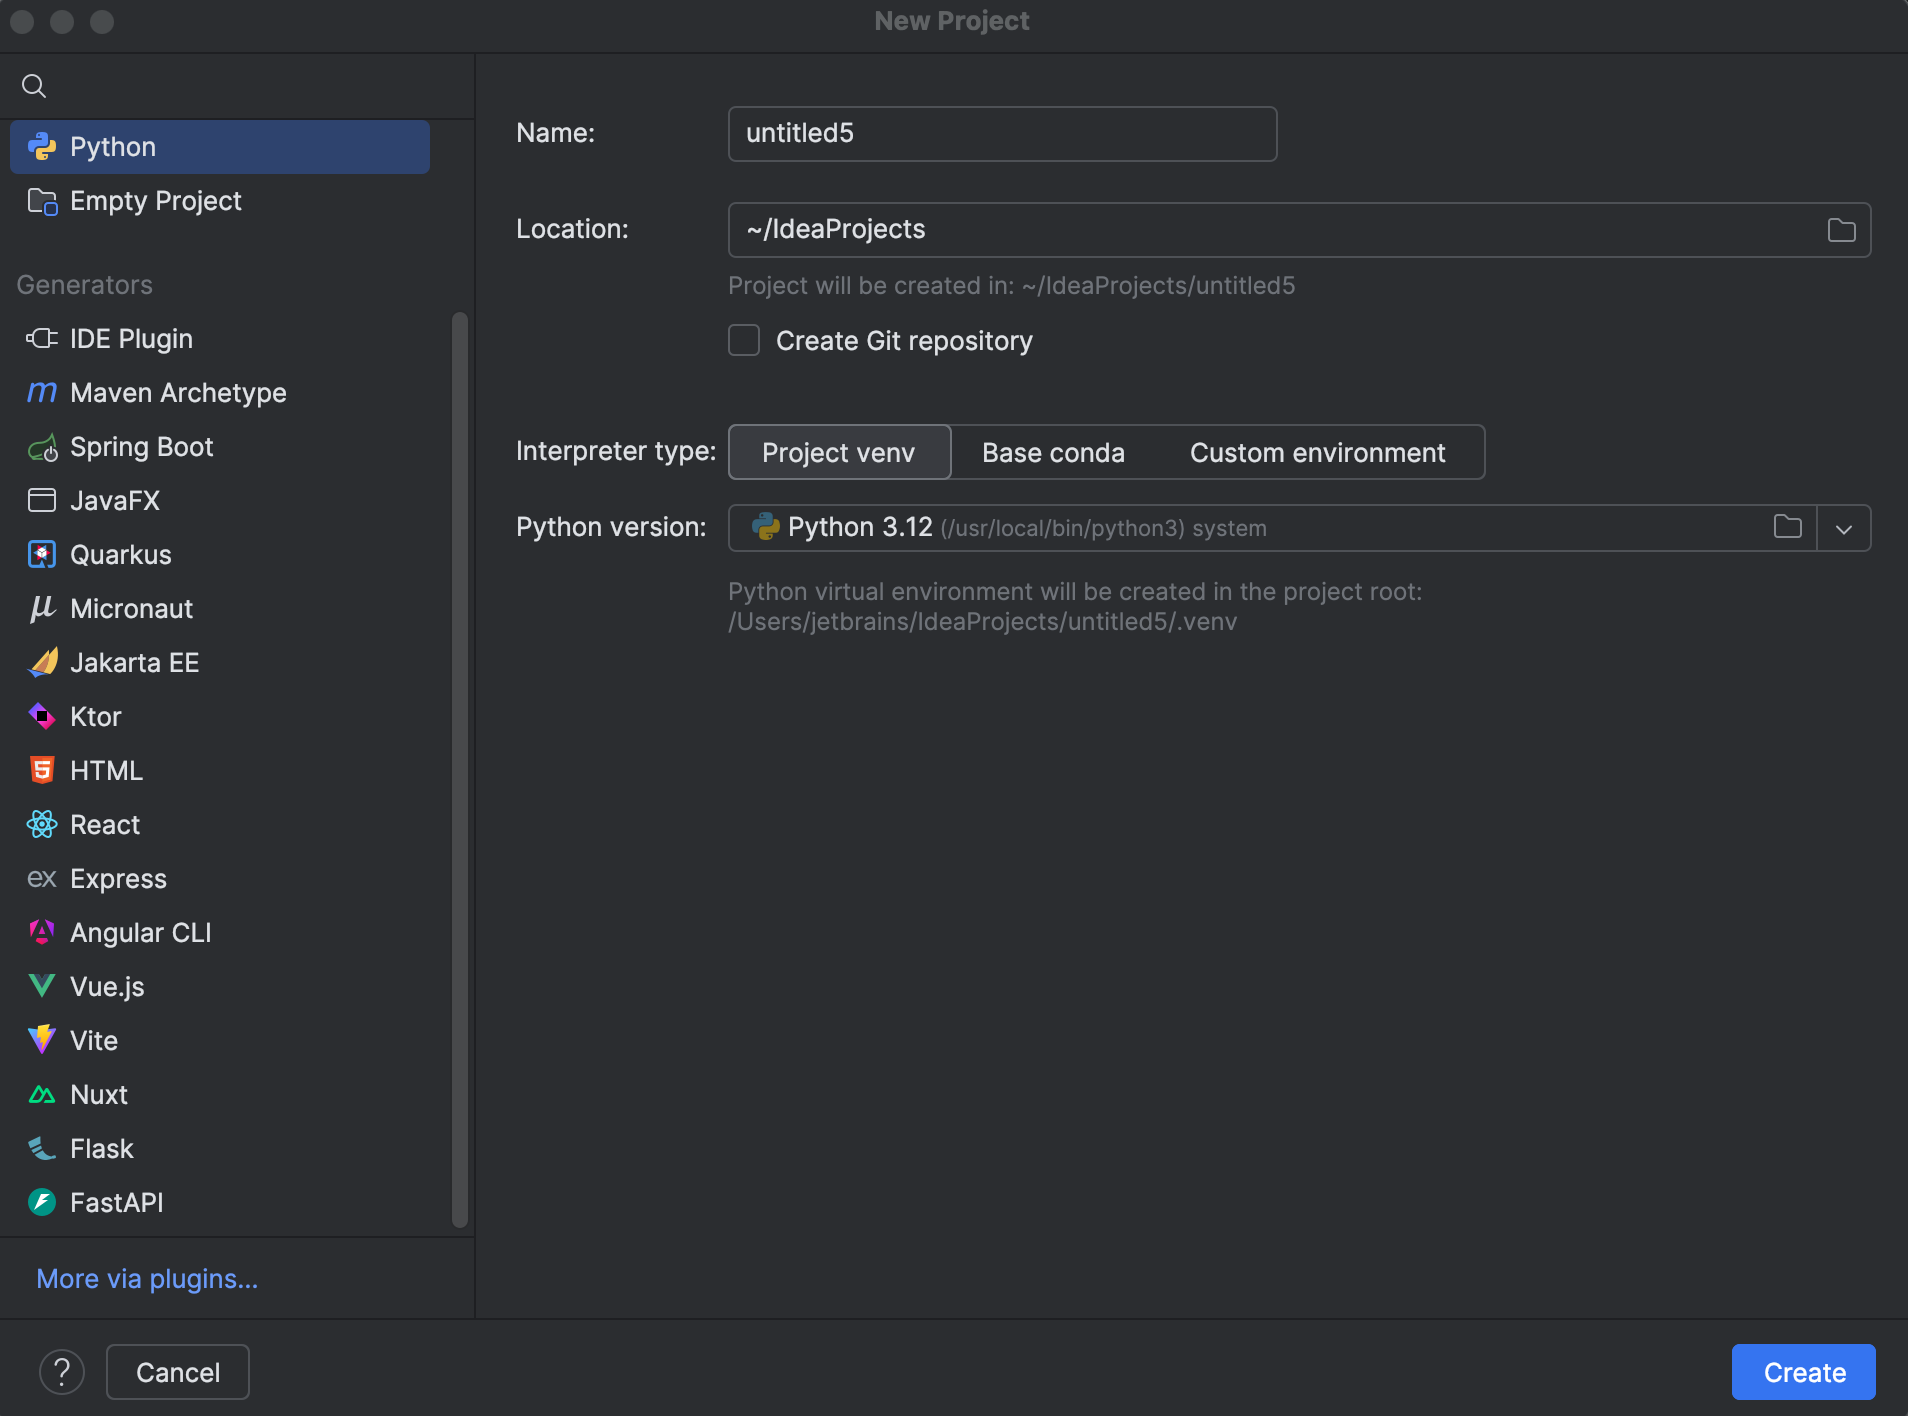Select the React generator icon
Image resolution: width=1908 pixels, height=1416 pixels.
[41, 824]
